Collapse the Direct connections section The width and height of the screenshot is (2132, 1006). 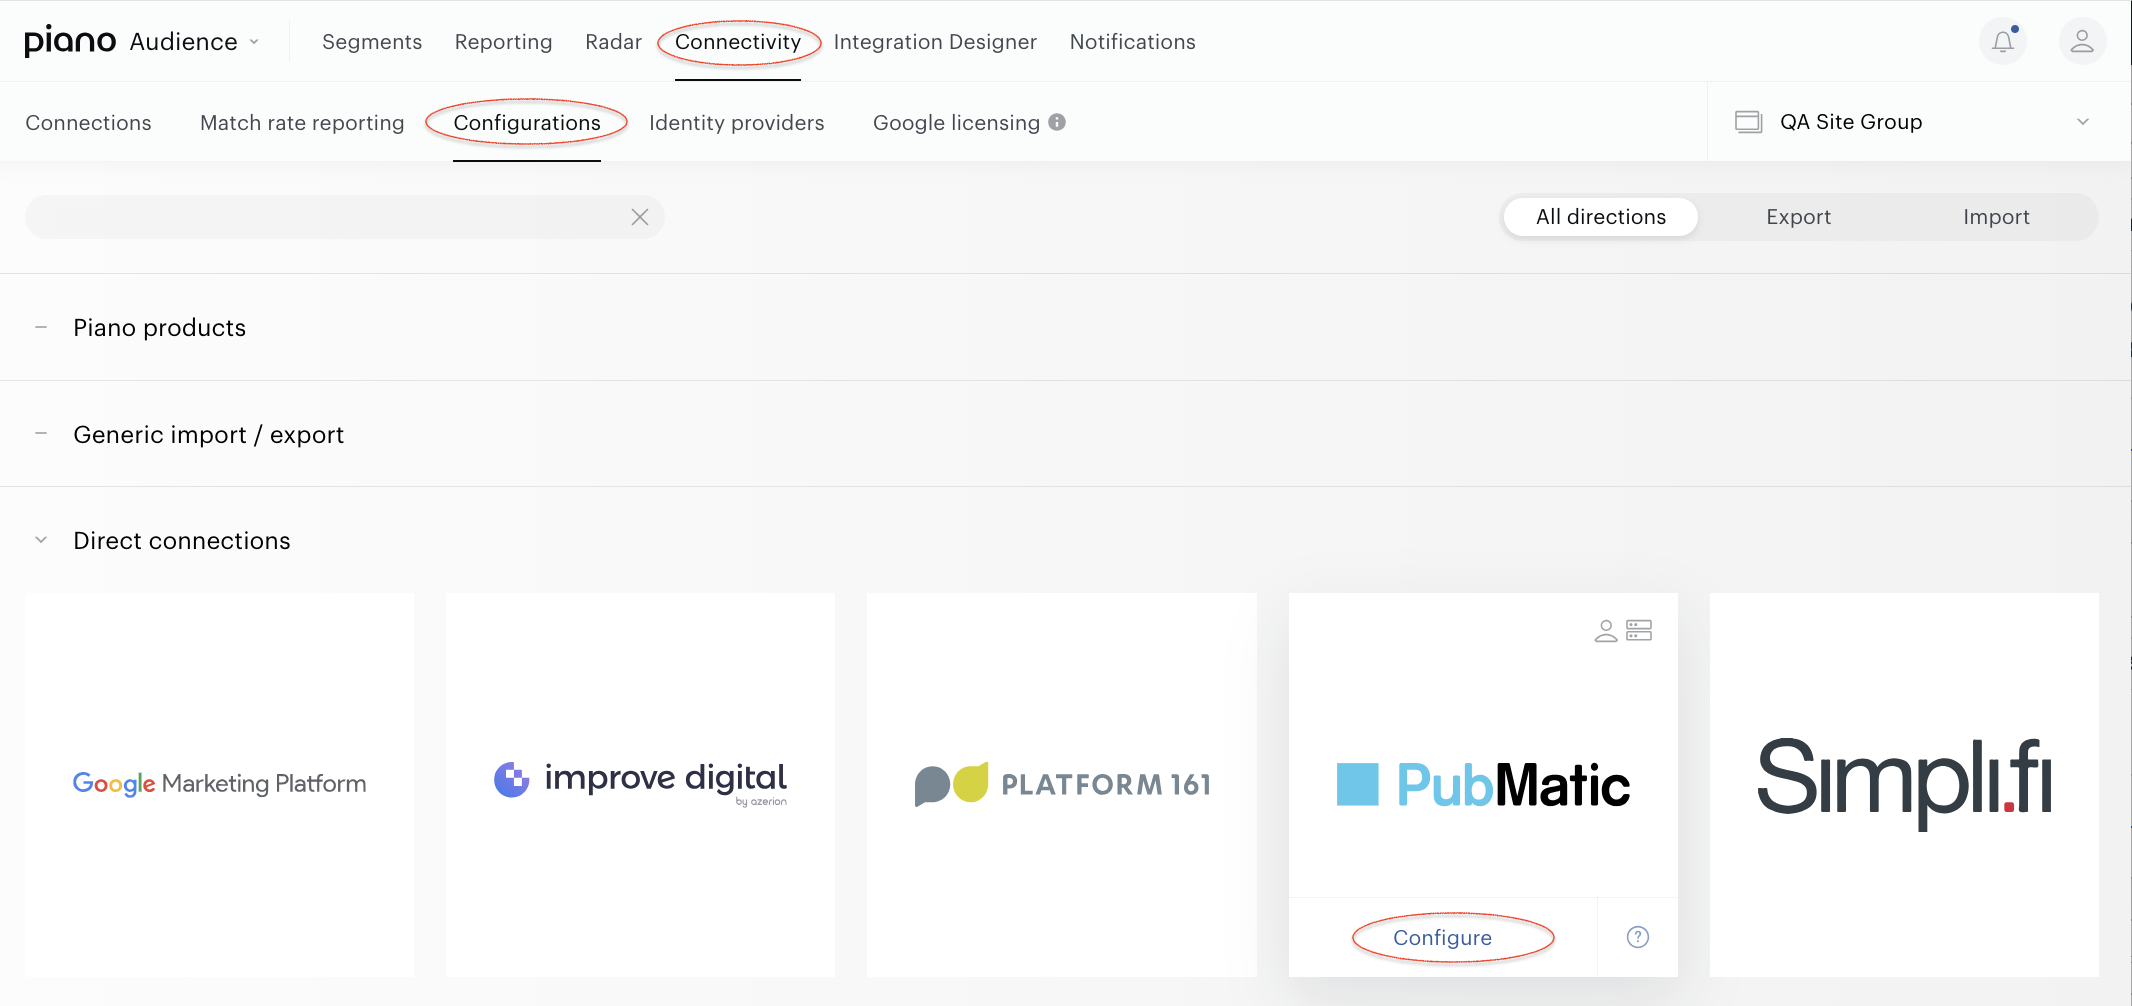tap(41, 540)
